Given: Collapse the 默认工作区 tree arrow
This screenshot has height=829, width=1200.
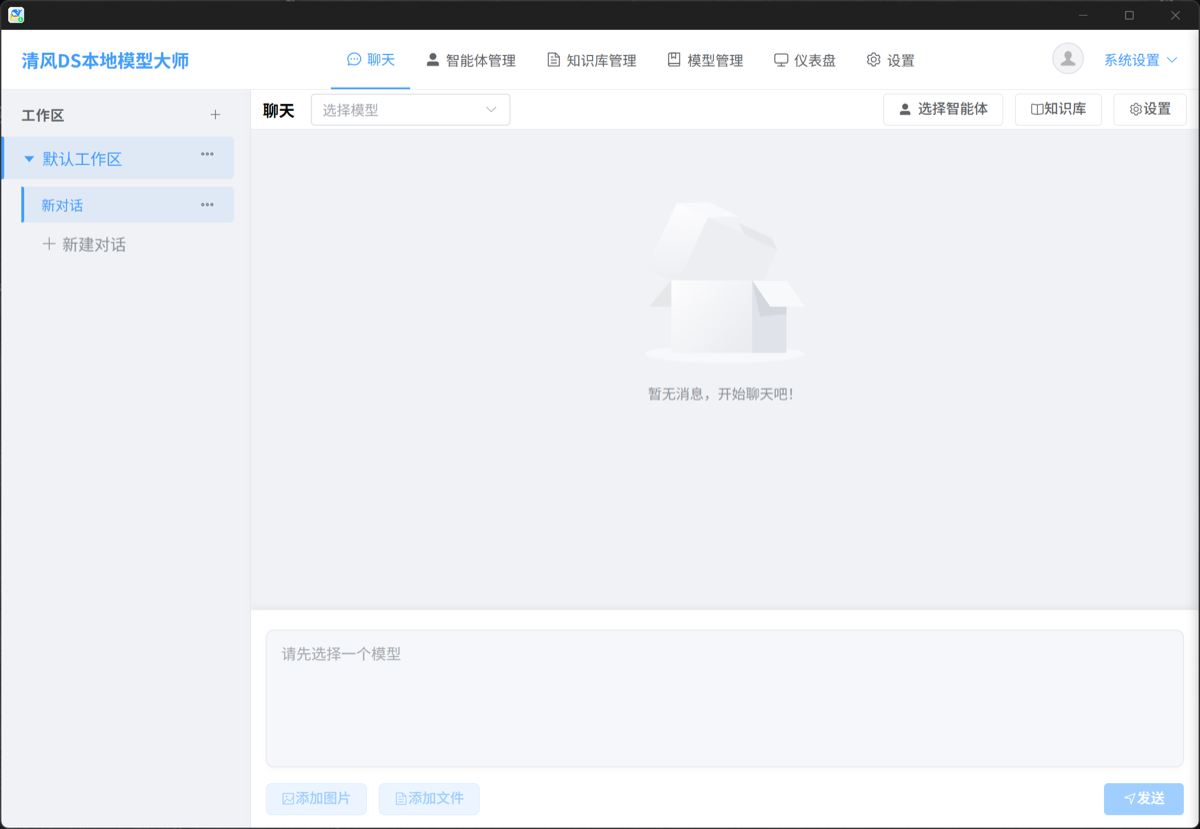Looking at the screenshot, I should [x=29, y=159].
